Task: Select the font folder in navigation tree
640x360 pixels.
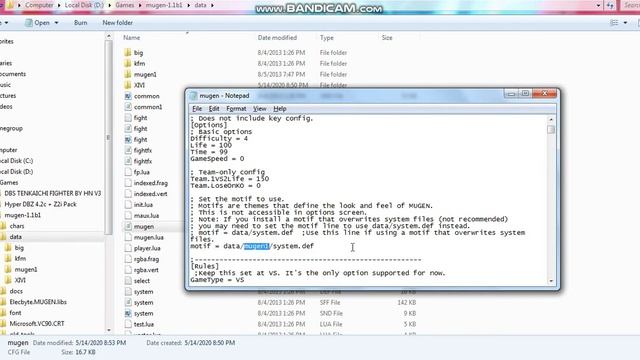Action: pos(15,313)
